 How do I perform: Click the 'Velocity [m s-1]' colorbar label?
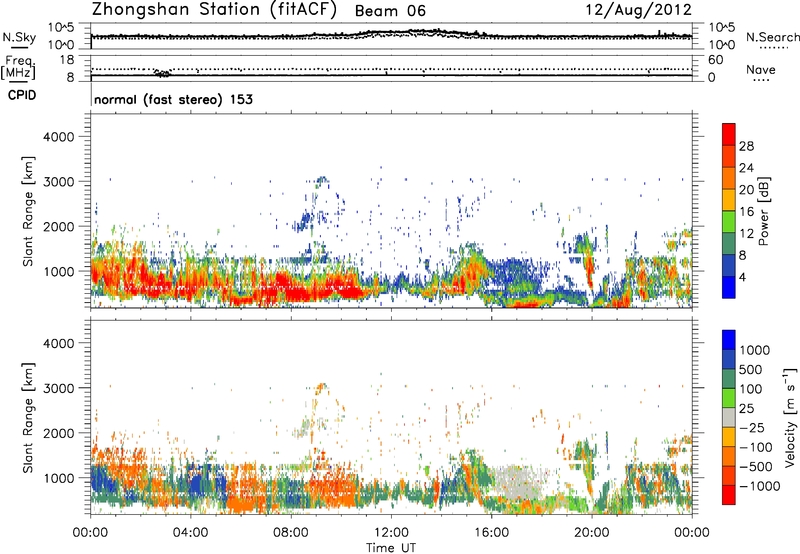[x=790, y=417]
